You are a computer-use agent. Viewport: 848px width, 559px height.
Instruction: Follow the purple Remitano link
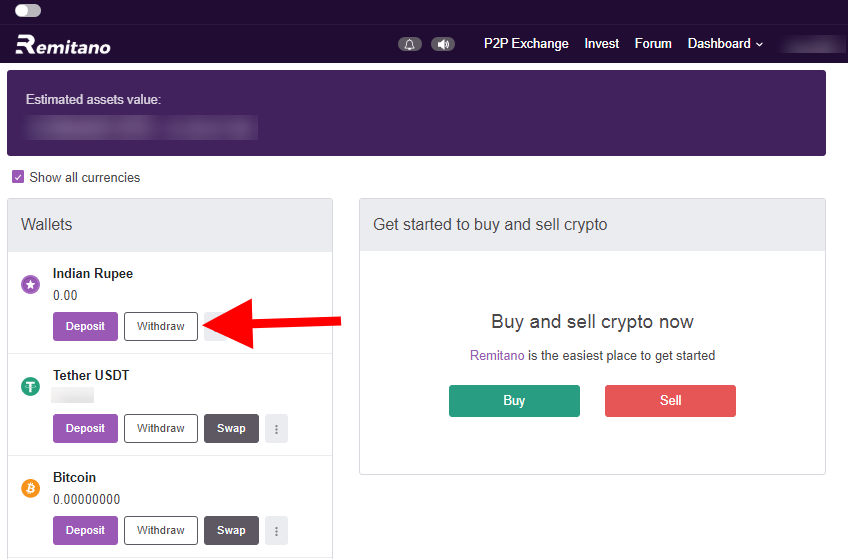497,355
